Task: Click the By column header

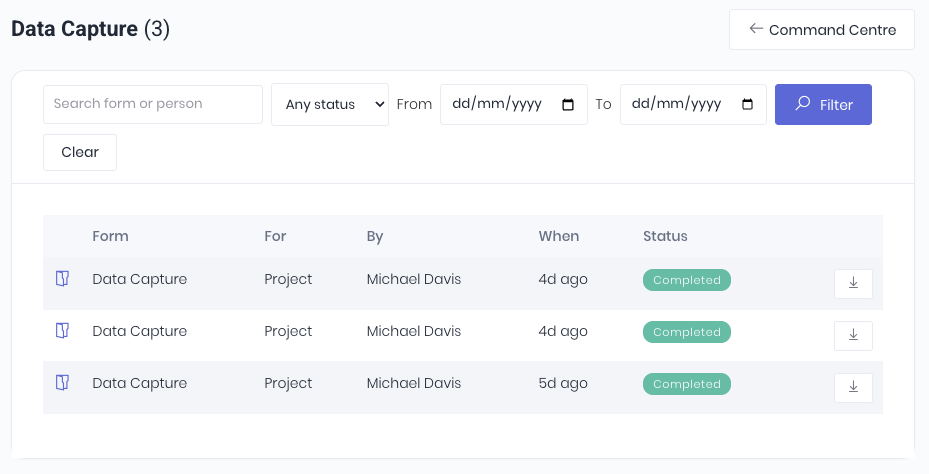Action: tap(374, 236)
